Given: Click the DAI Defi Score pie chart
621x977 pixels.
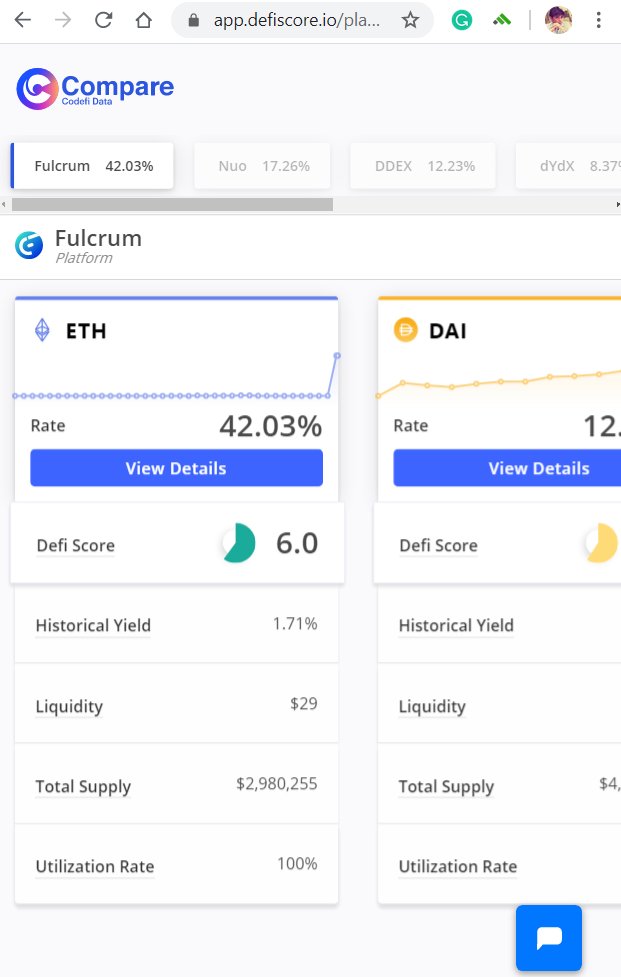Looking at the screenshot, I should tap(601, 543).
